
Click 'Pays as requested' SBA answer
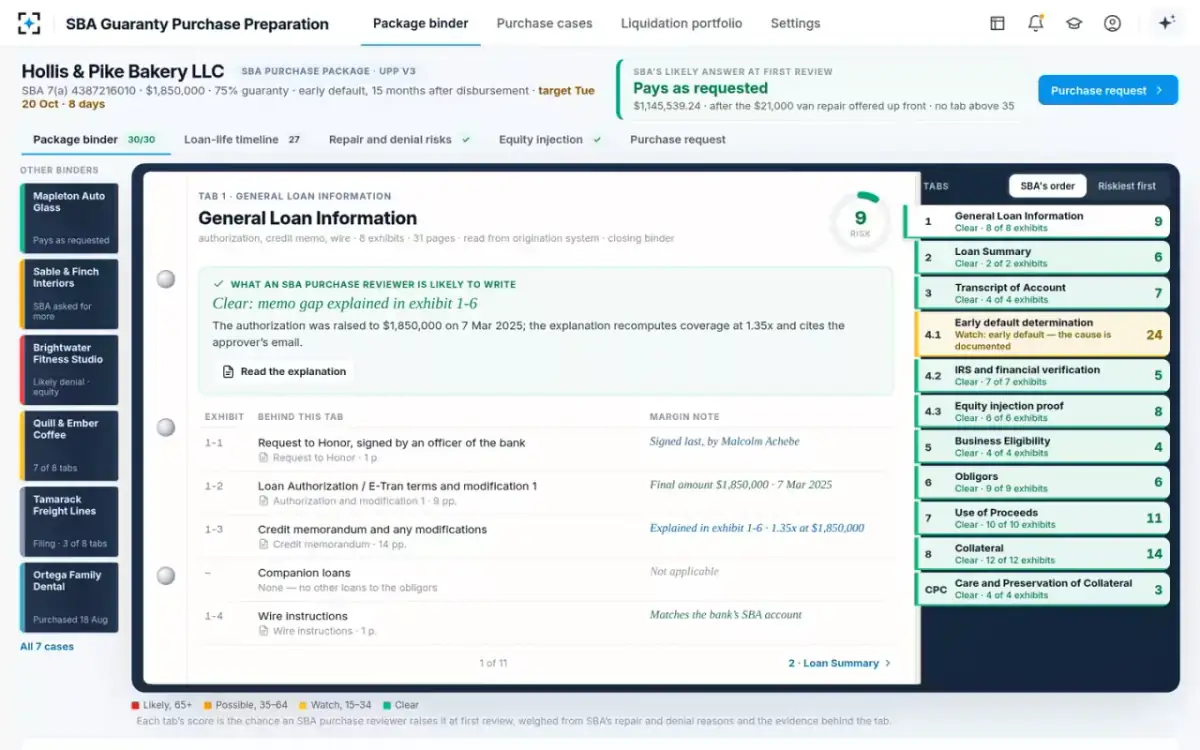701,88
